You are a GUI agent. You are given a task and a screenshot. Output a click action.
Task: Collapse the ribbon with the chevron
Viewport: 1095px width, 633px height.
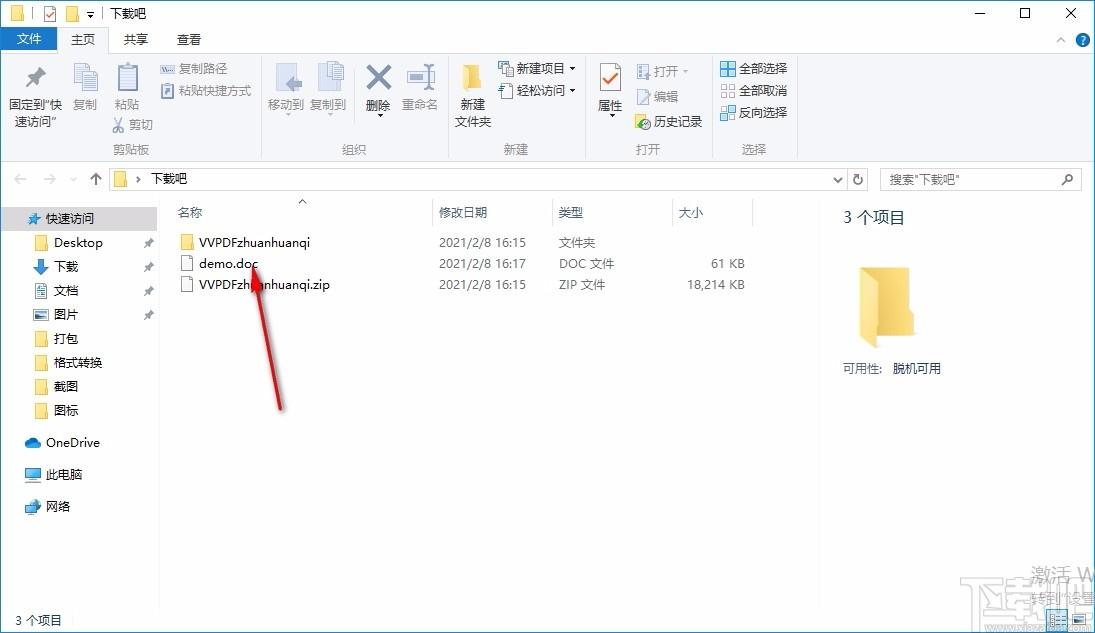pyautogui.click(x=1061, y=41)
